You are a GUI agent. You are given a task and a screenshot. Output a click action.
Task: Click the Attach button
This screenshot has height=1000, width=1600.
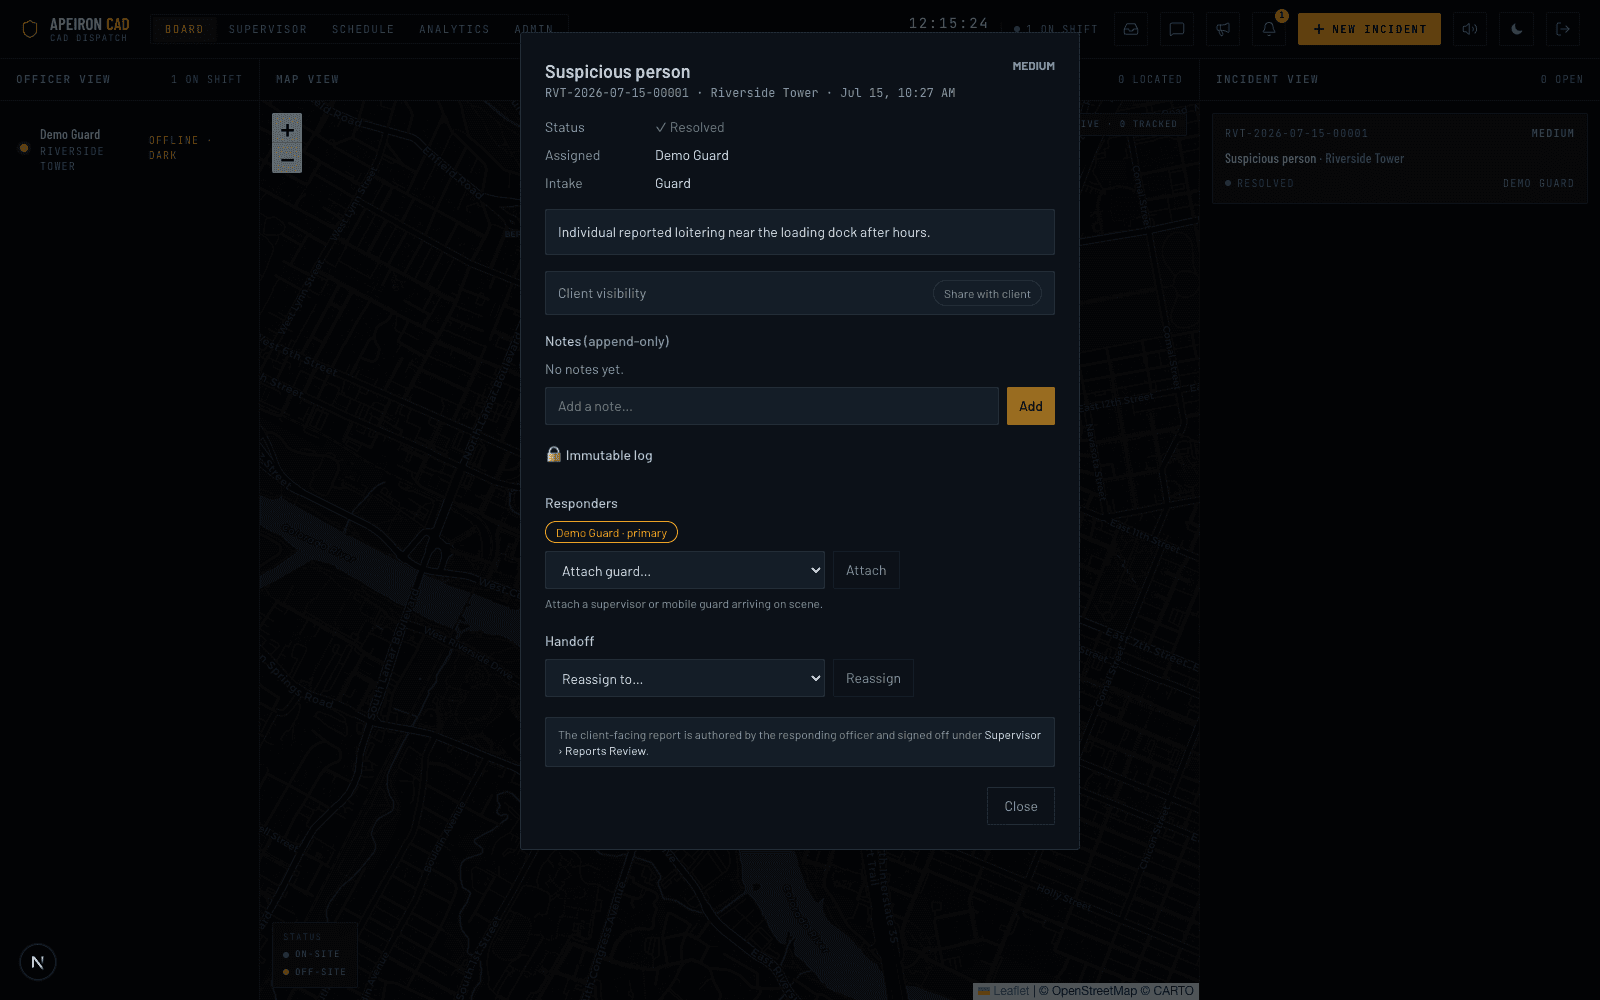pyautogui.click(x=866, y=570)
